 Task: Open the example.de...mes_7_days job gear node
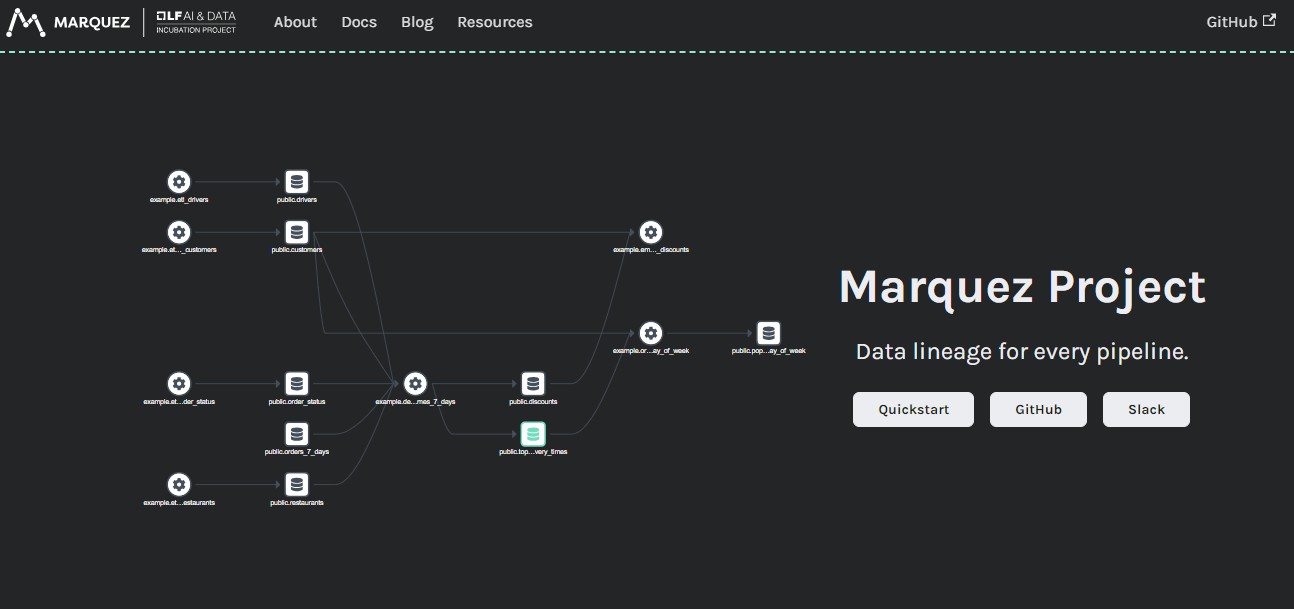(415, 384)
